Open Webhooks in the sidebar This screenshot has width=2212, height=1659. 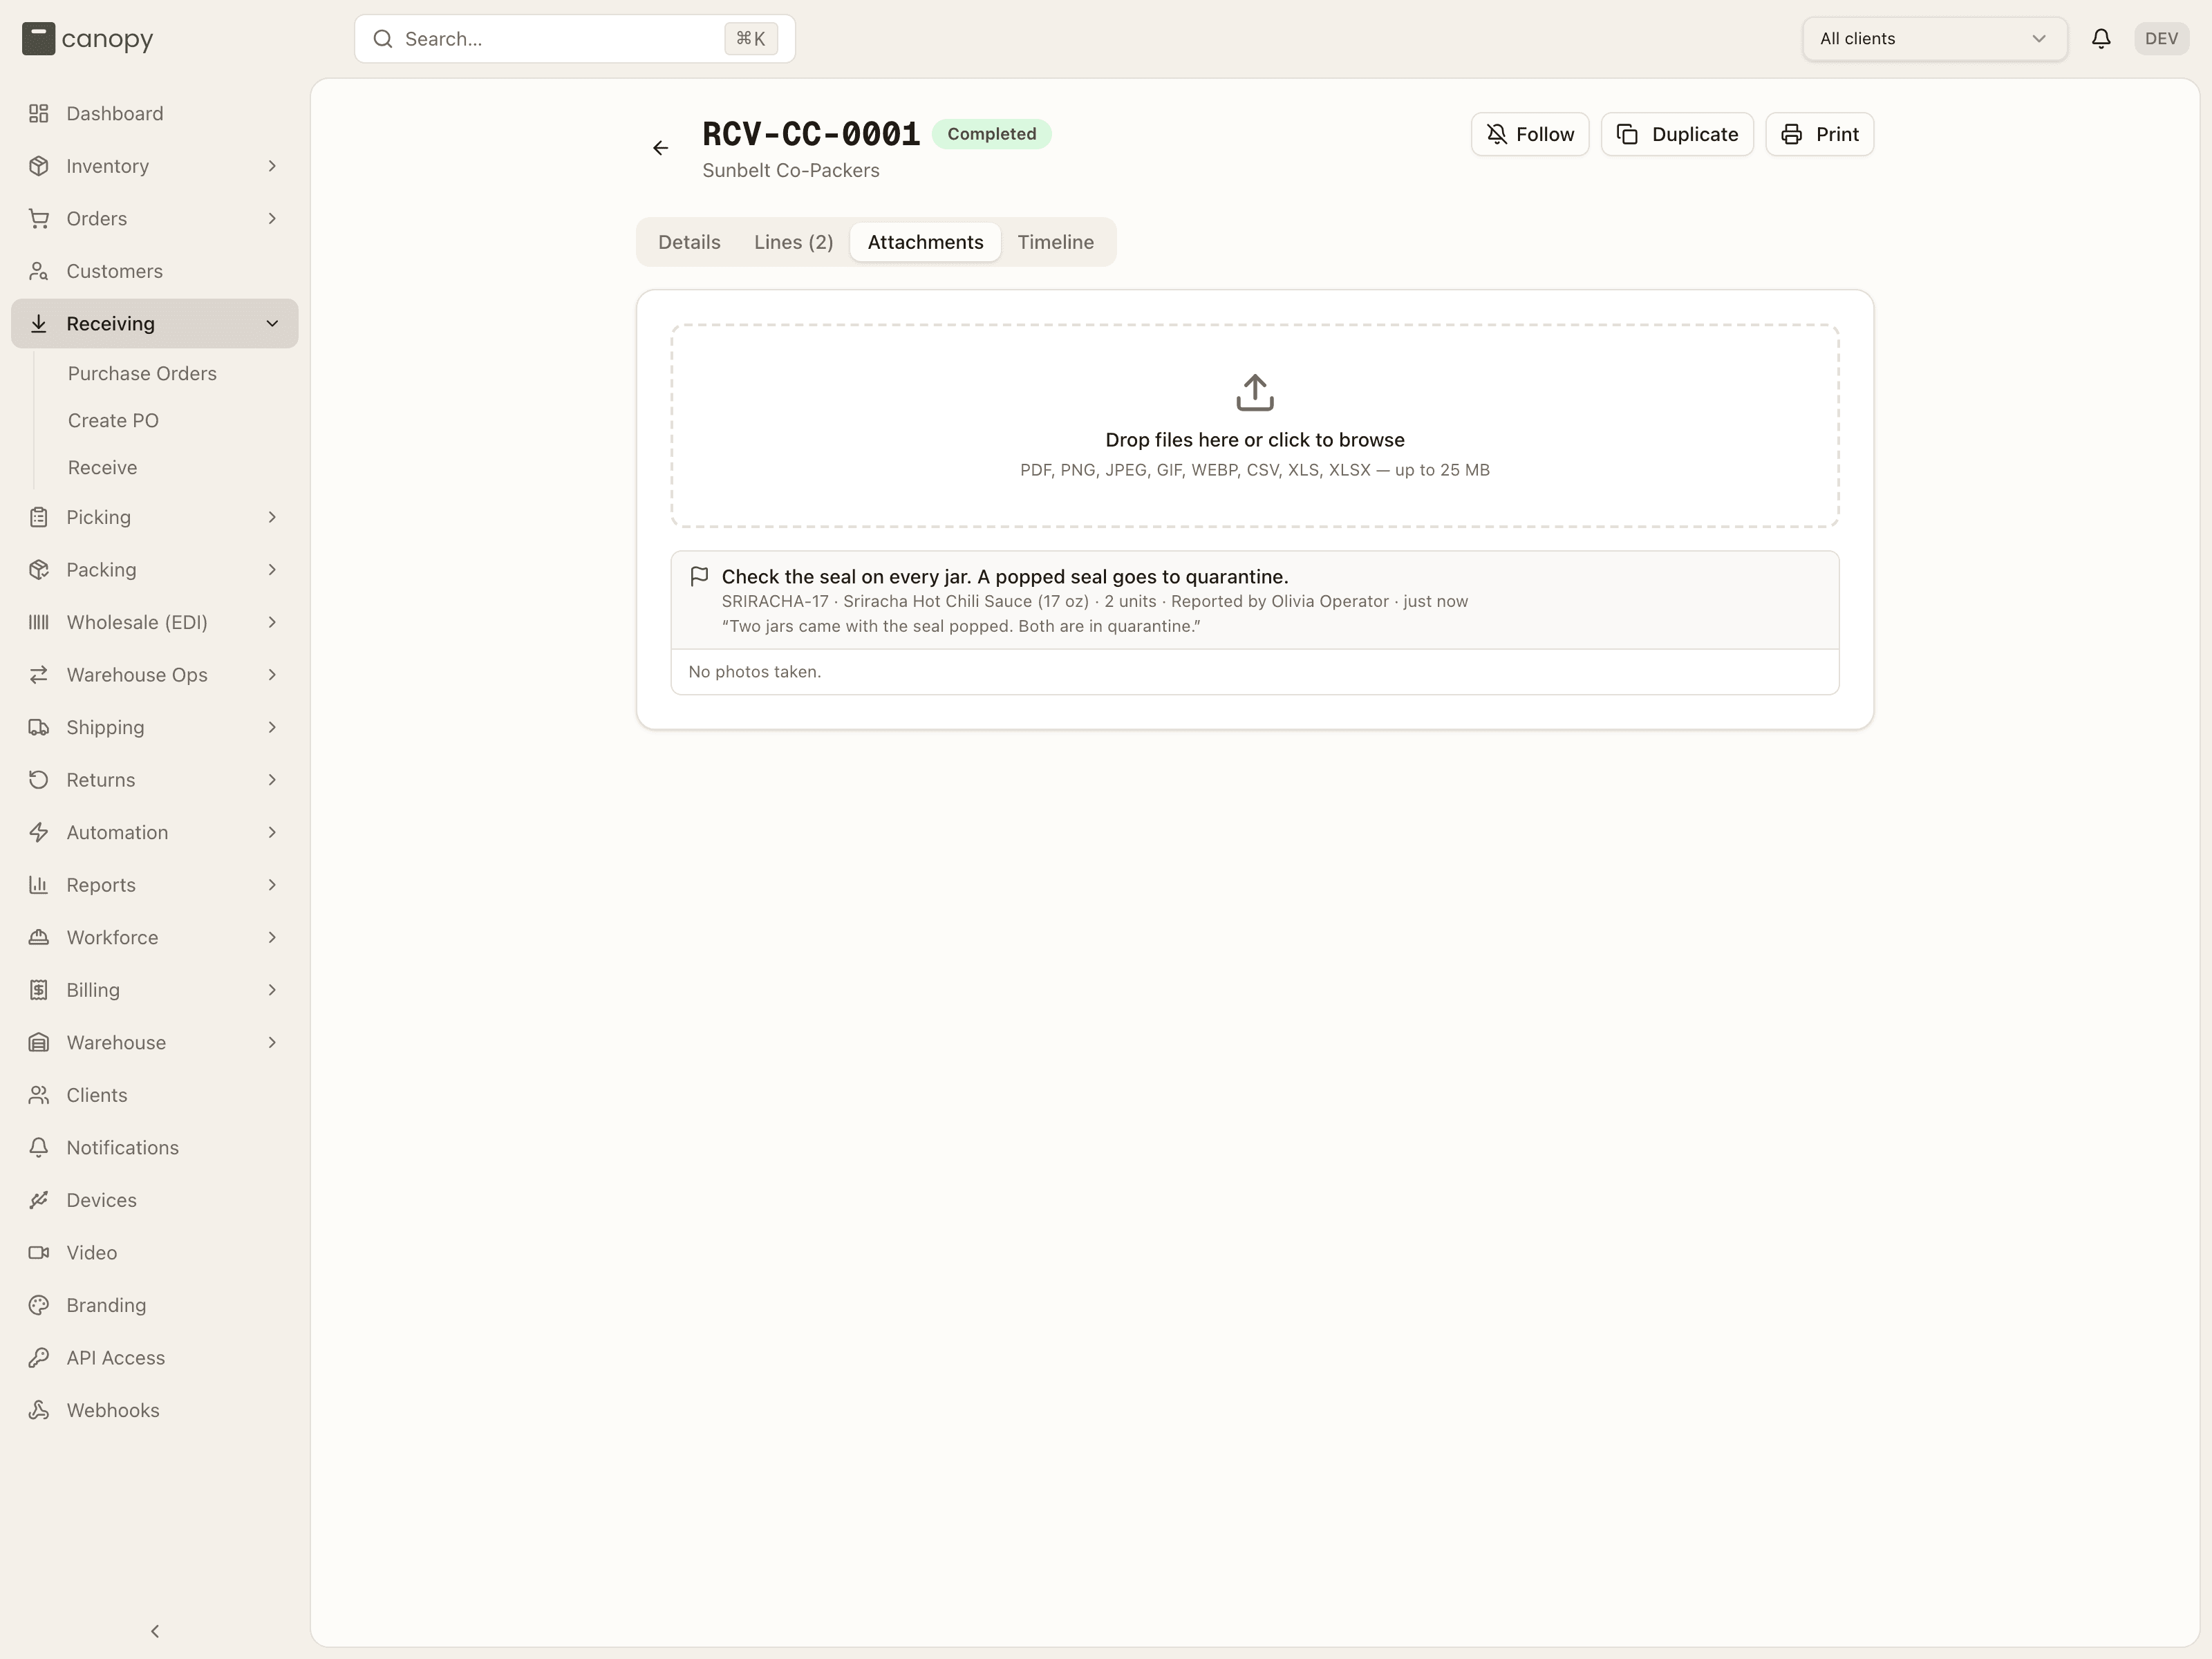(x=155, y=1410)
